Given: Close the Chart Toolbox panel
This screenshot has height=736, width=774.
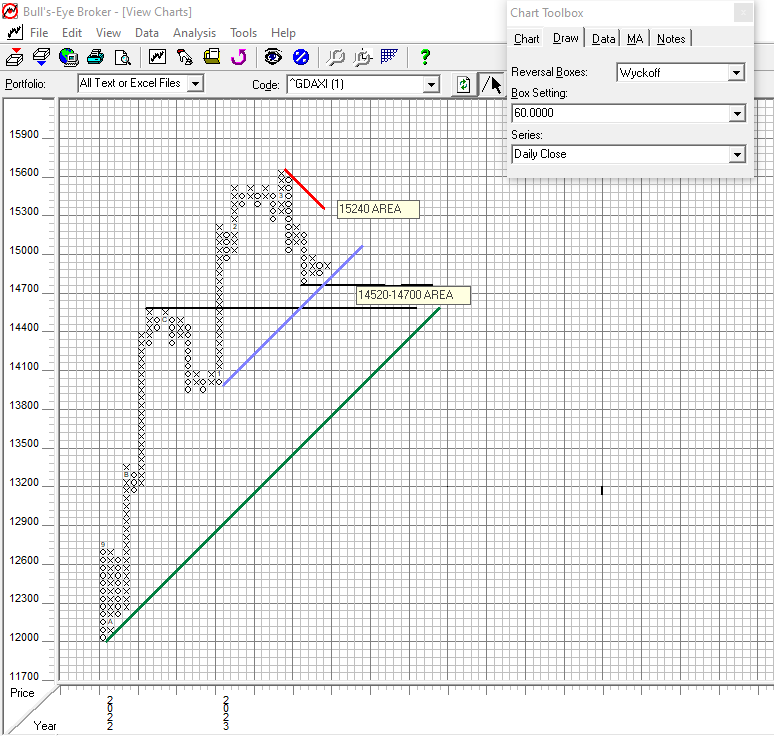Looking at the screenshot, I should 743,13.
